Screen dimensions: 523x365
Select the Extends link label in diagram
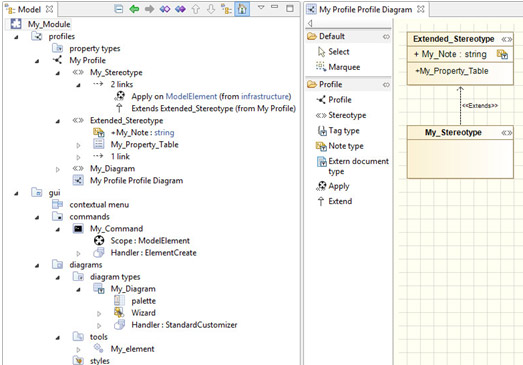click(x=480, y=106)
